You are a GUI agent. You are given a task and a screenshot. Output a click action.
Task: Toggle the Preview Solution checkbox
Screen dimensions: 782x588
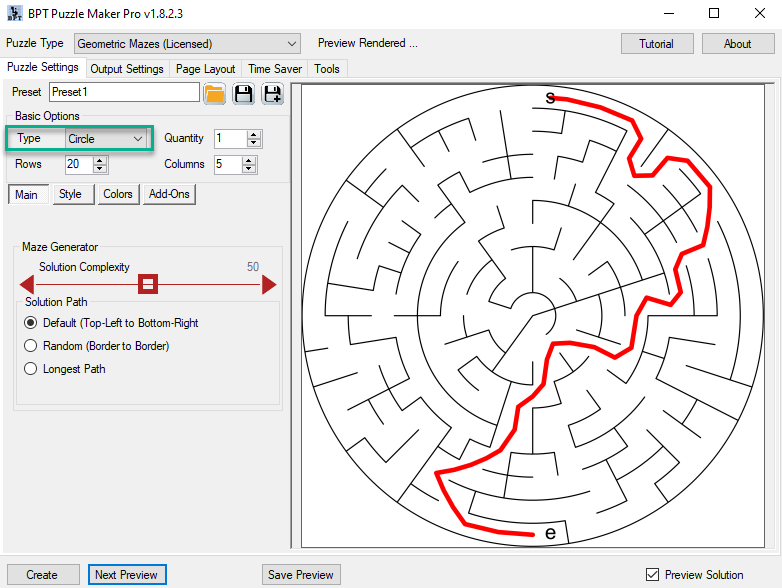(x=652, y=575)
